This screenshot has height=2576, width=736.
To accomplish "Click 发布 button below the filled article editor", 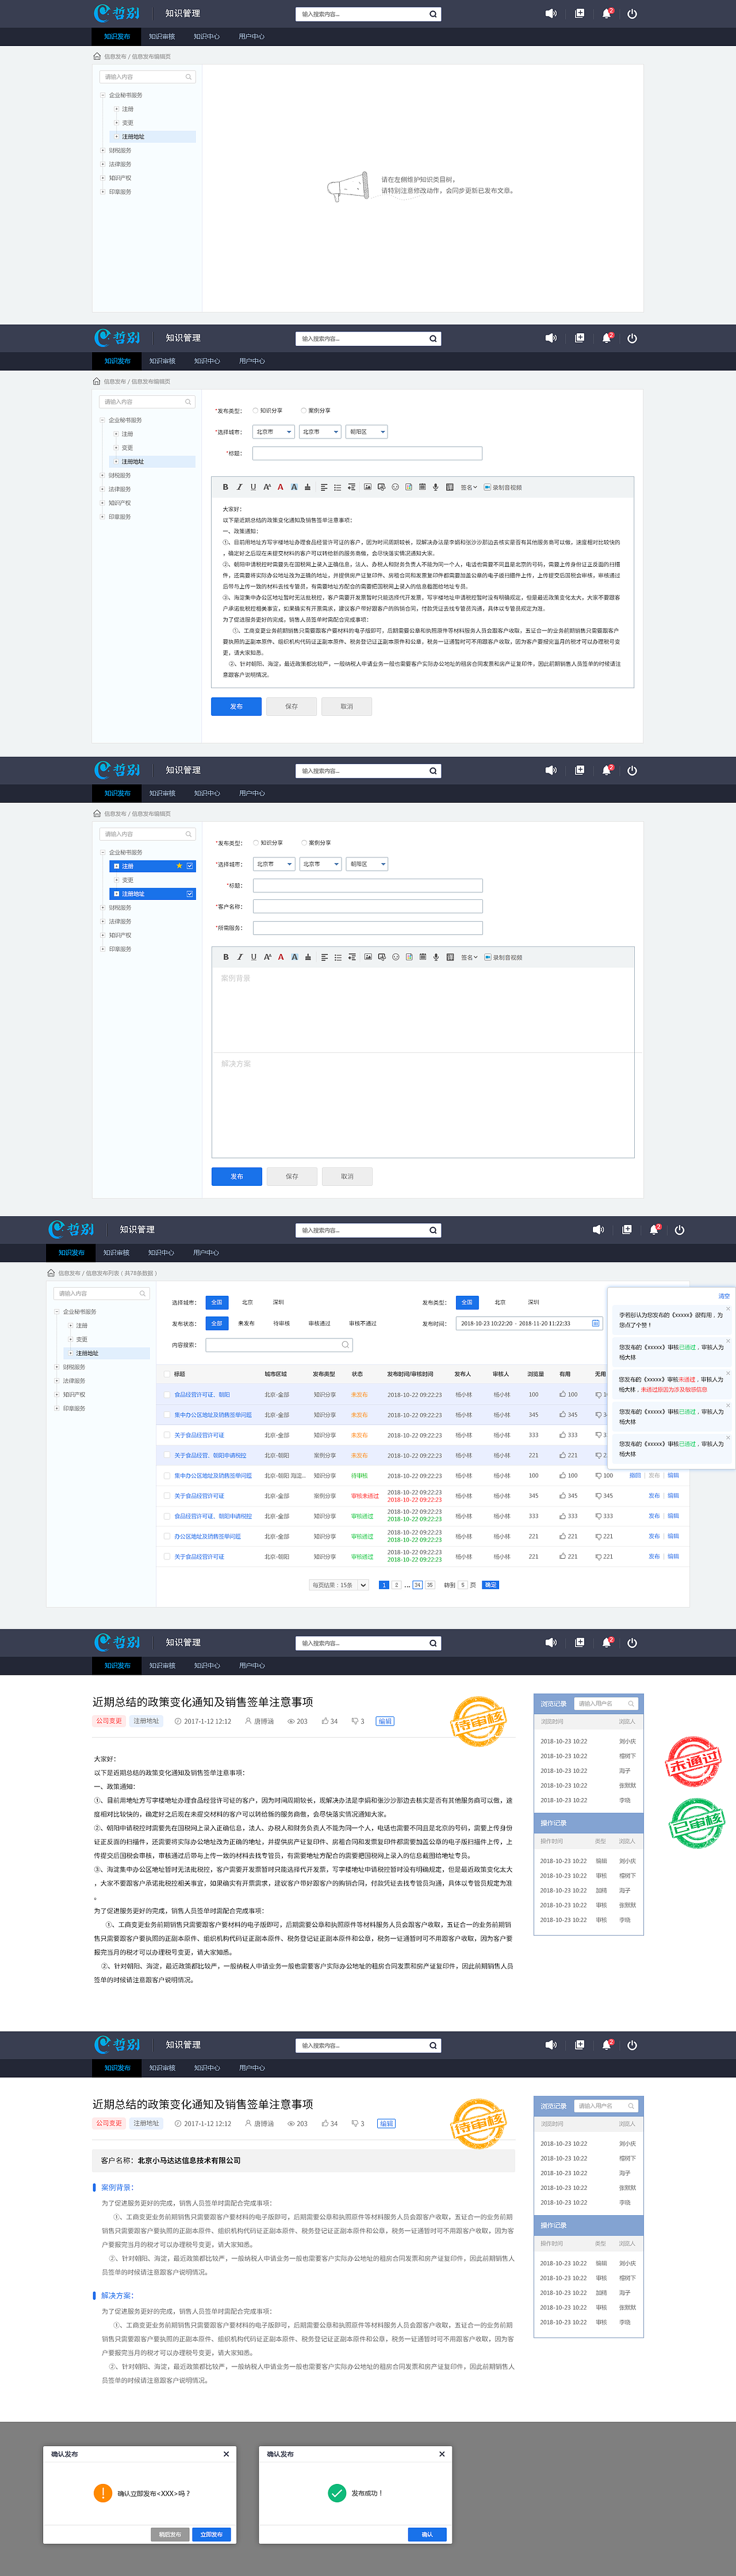I will [x=236, y=706].
